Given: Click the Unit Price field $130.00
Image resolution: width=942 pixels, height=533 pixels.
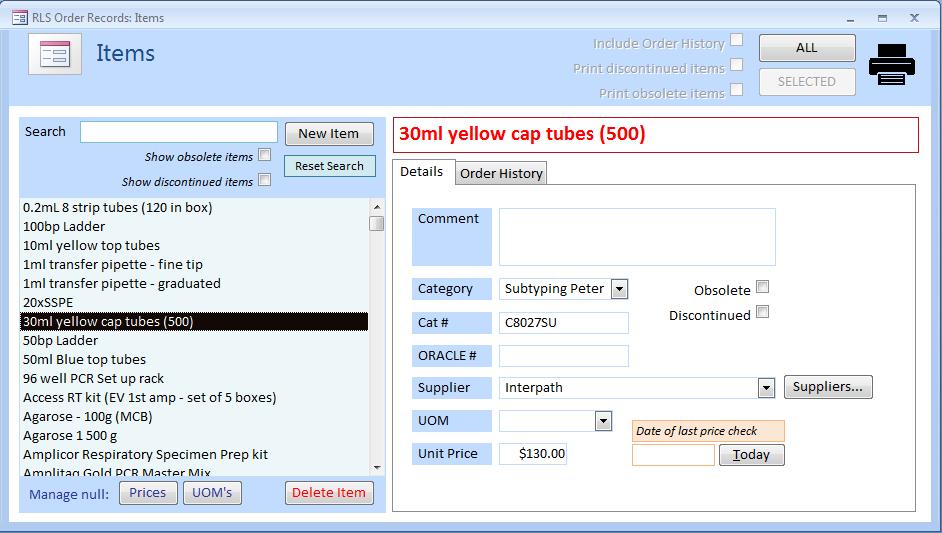Looking at the screenshot, I should pyautogui.click(x=533, y=454).
